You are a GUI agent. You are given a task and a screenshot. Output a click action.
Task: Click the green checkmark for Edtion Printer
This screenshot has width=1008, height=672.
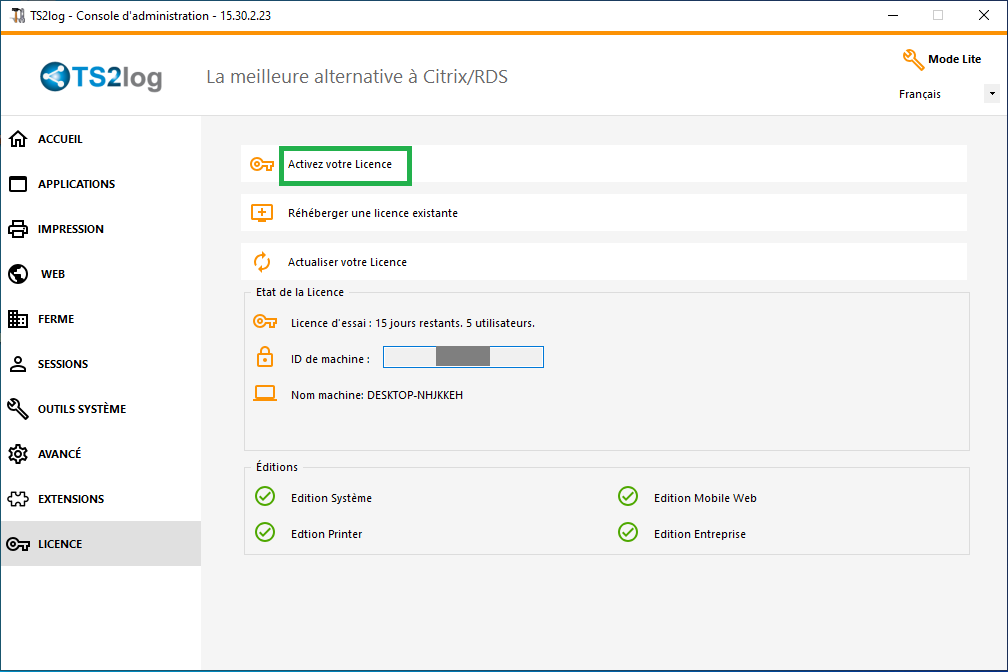pos(265,532)
